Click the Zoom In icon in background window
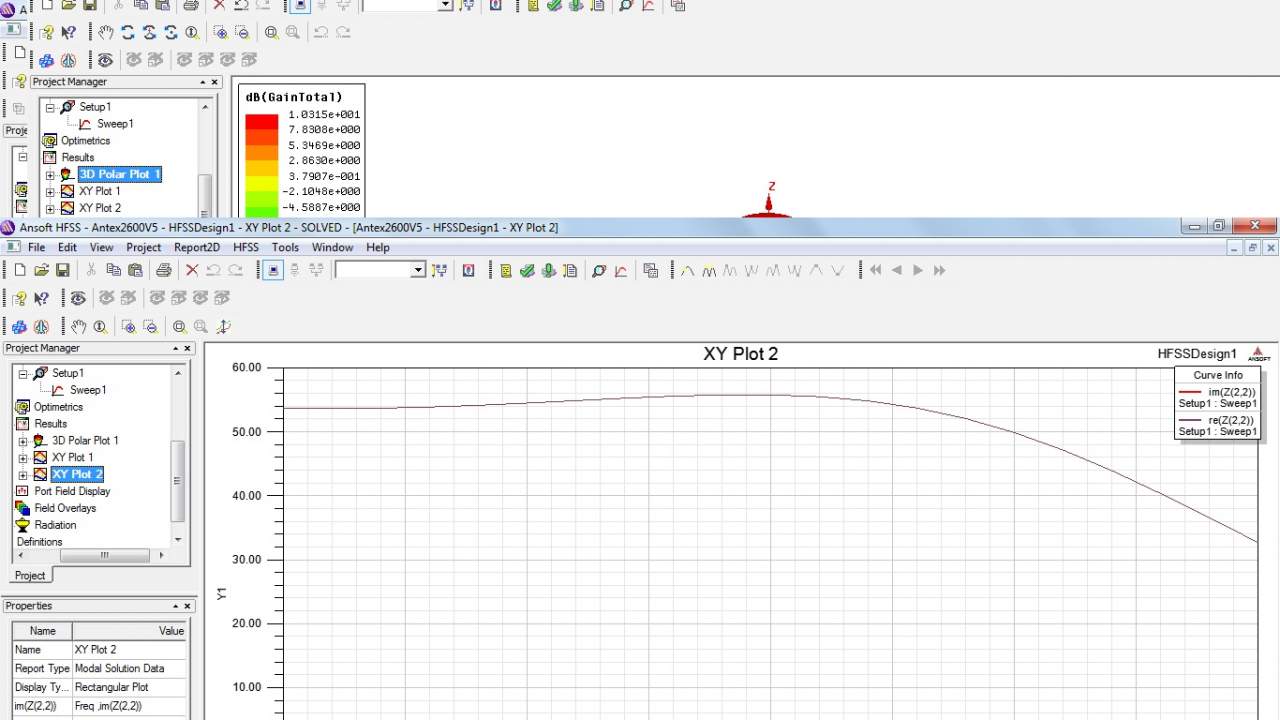1280x720 pixels. (x=221, y=32)
